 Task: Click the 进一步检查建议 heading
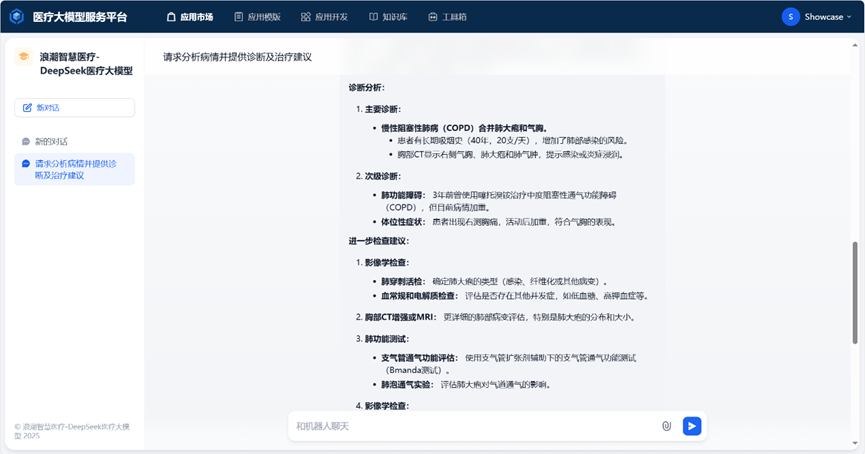378,241
